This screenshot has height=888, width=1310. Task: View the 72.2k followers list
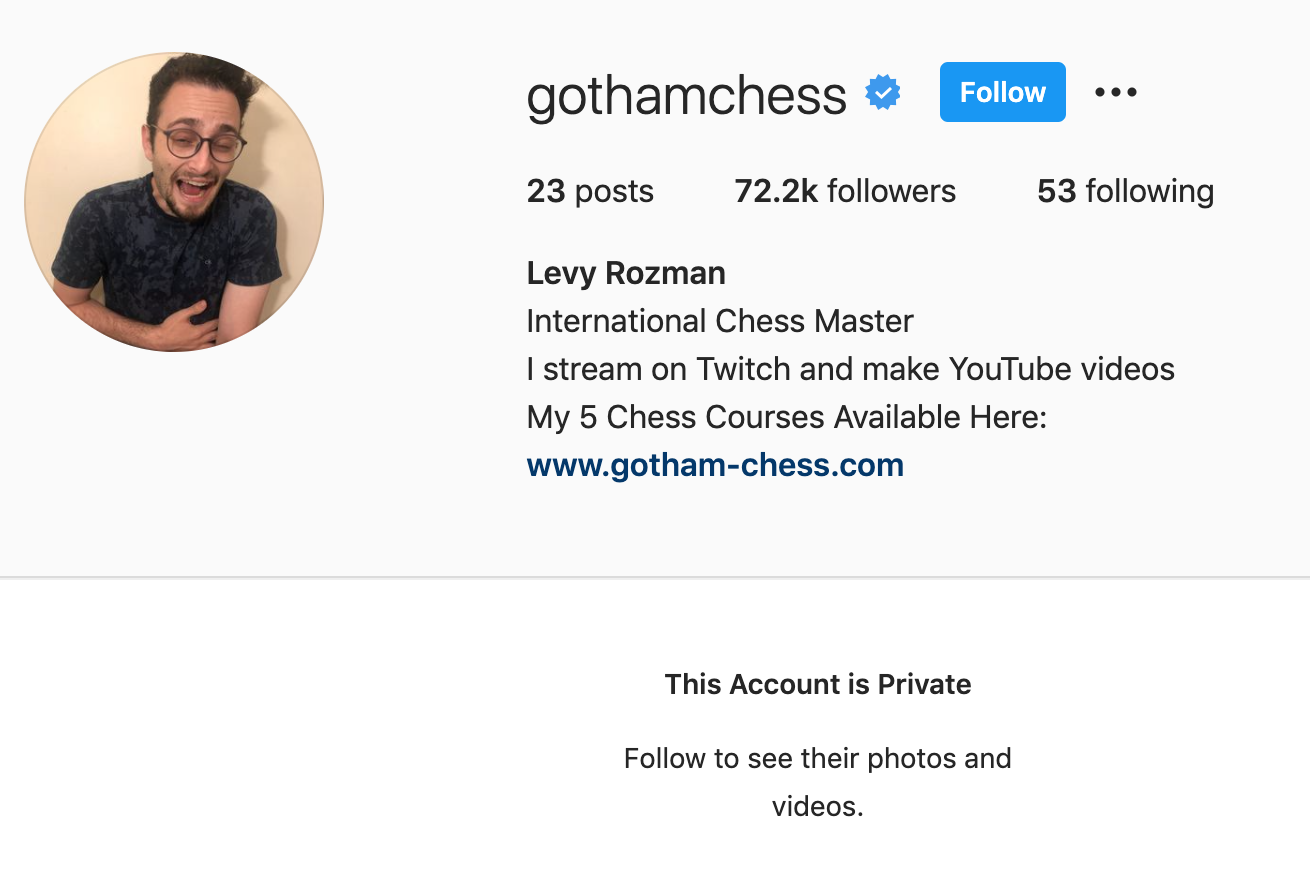[x=844, y=191]
